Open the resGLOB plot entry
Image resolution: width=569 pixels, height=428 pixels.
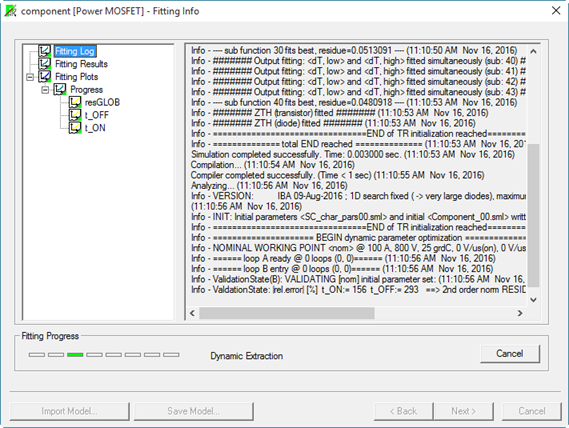pos(102,102)
